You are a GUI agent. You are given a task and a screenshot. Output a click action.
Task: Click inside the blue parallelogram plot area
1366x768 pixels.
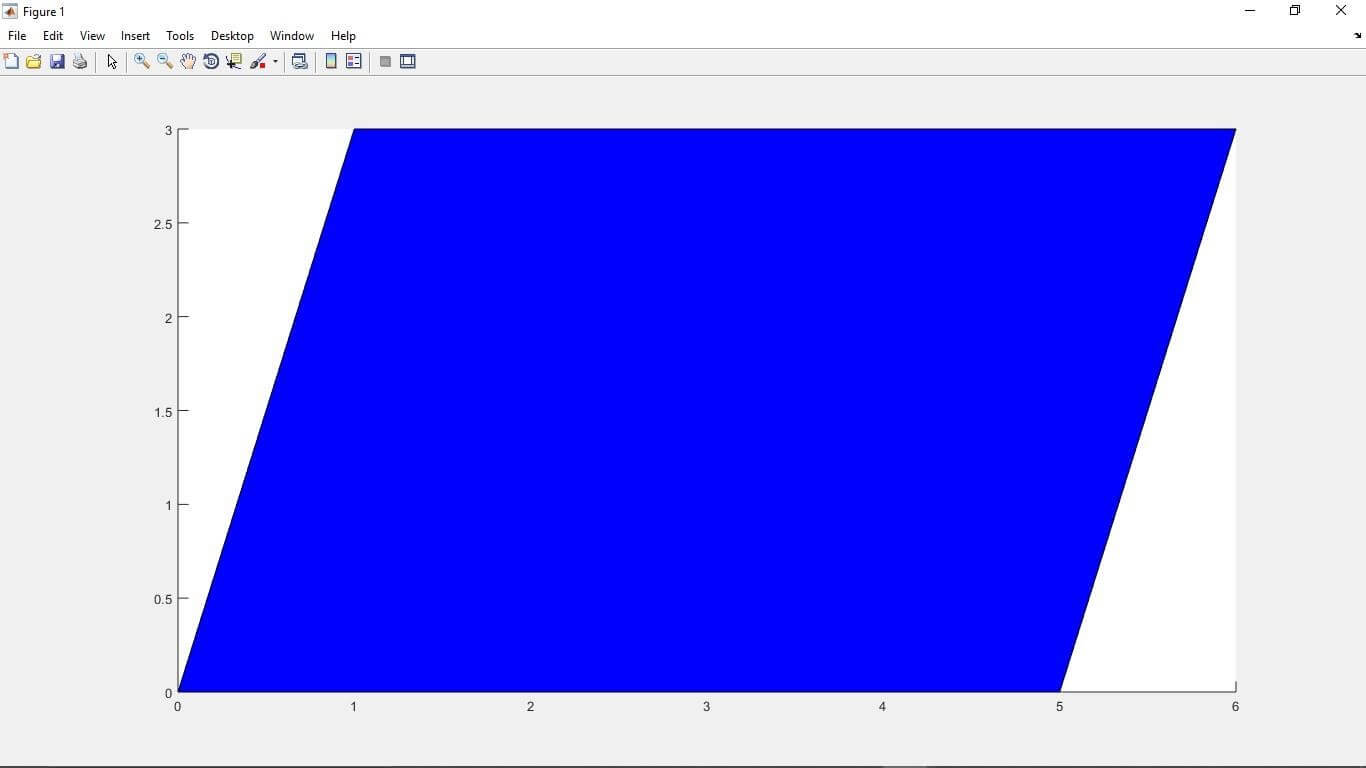(x=700, y=400)
